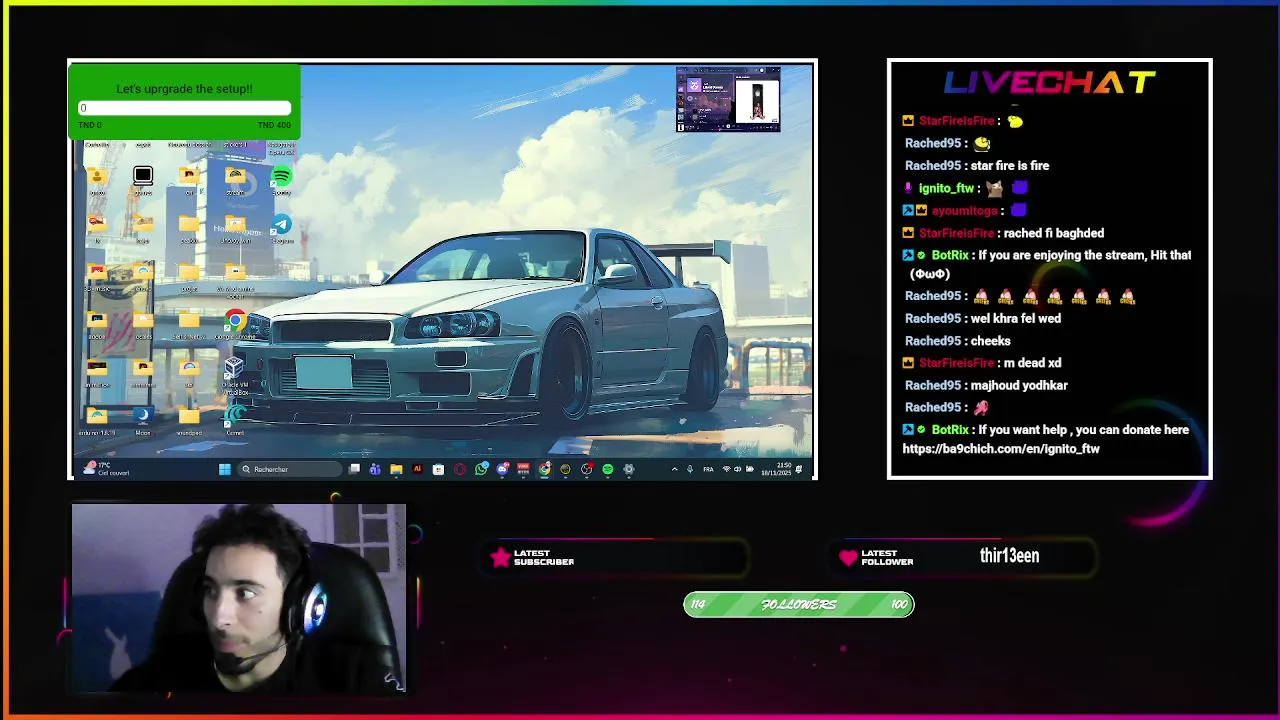Viewport: 1280px width, 720px height.
Task: Open Microsoft Store from the taskbar
Action: (x=438, y=469)
